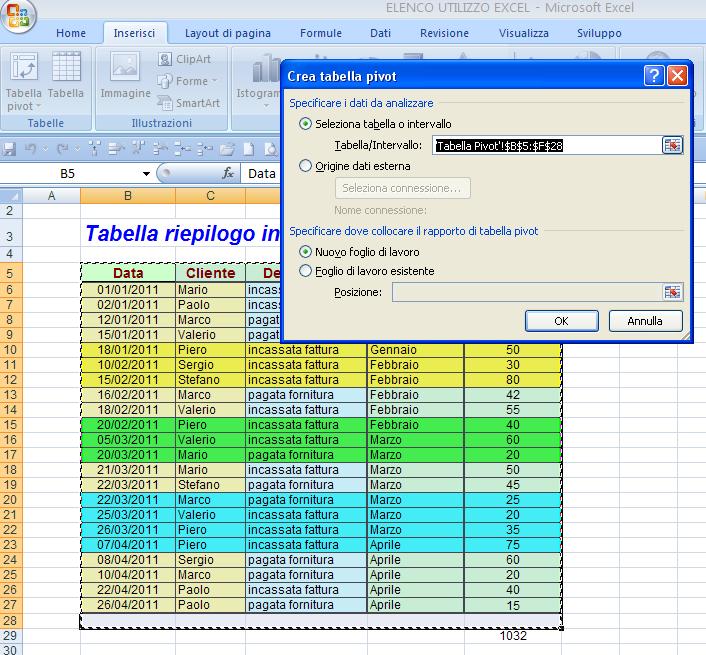Viewport: 706px width, 655px height.
Task: Click the 'Tabella riepilogo' title cell
Action: click(x=182, y=233)
